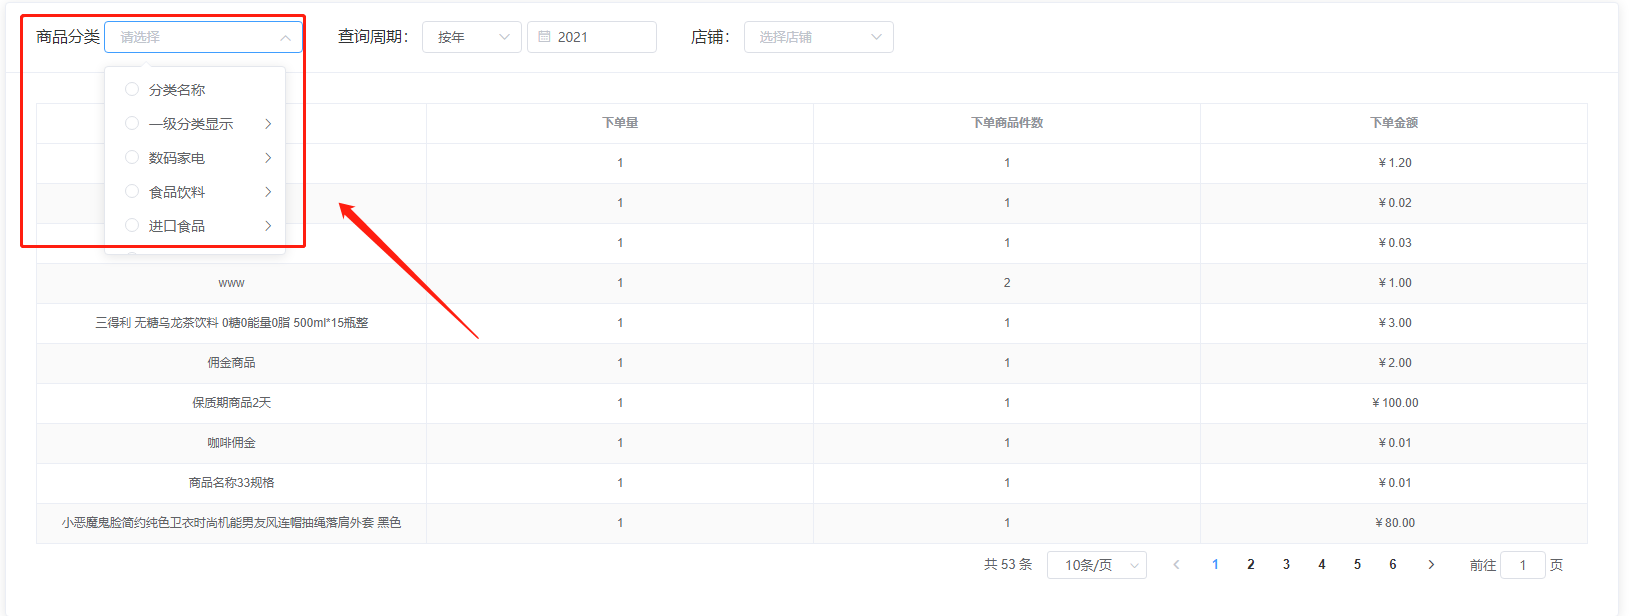
Task: Click the calendar icon in year field
Action: click(545, 37)
